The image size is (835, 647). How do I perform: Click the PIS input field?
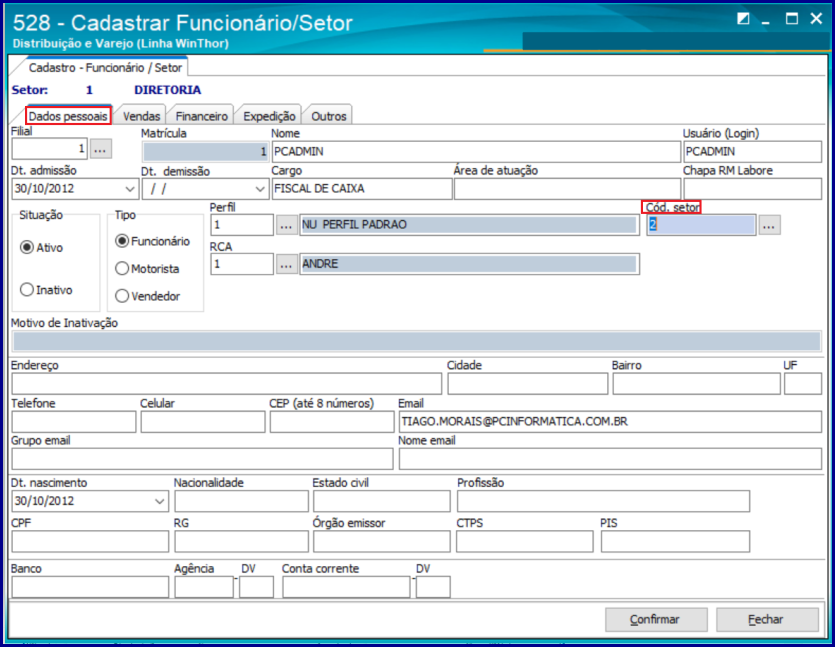click(675, 542)
